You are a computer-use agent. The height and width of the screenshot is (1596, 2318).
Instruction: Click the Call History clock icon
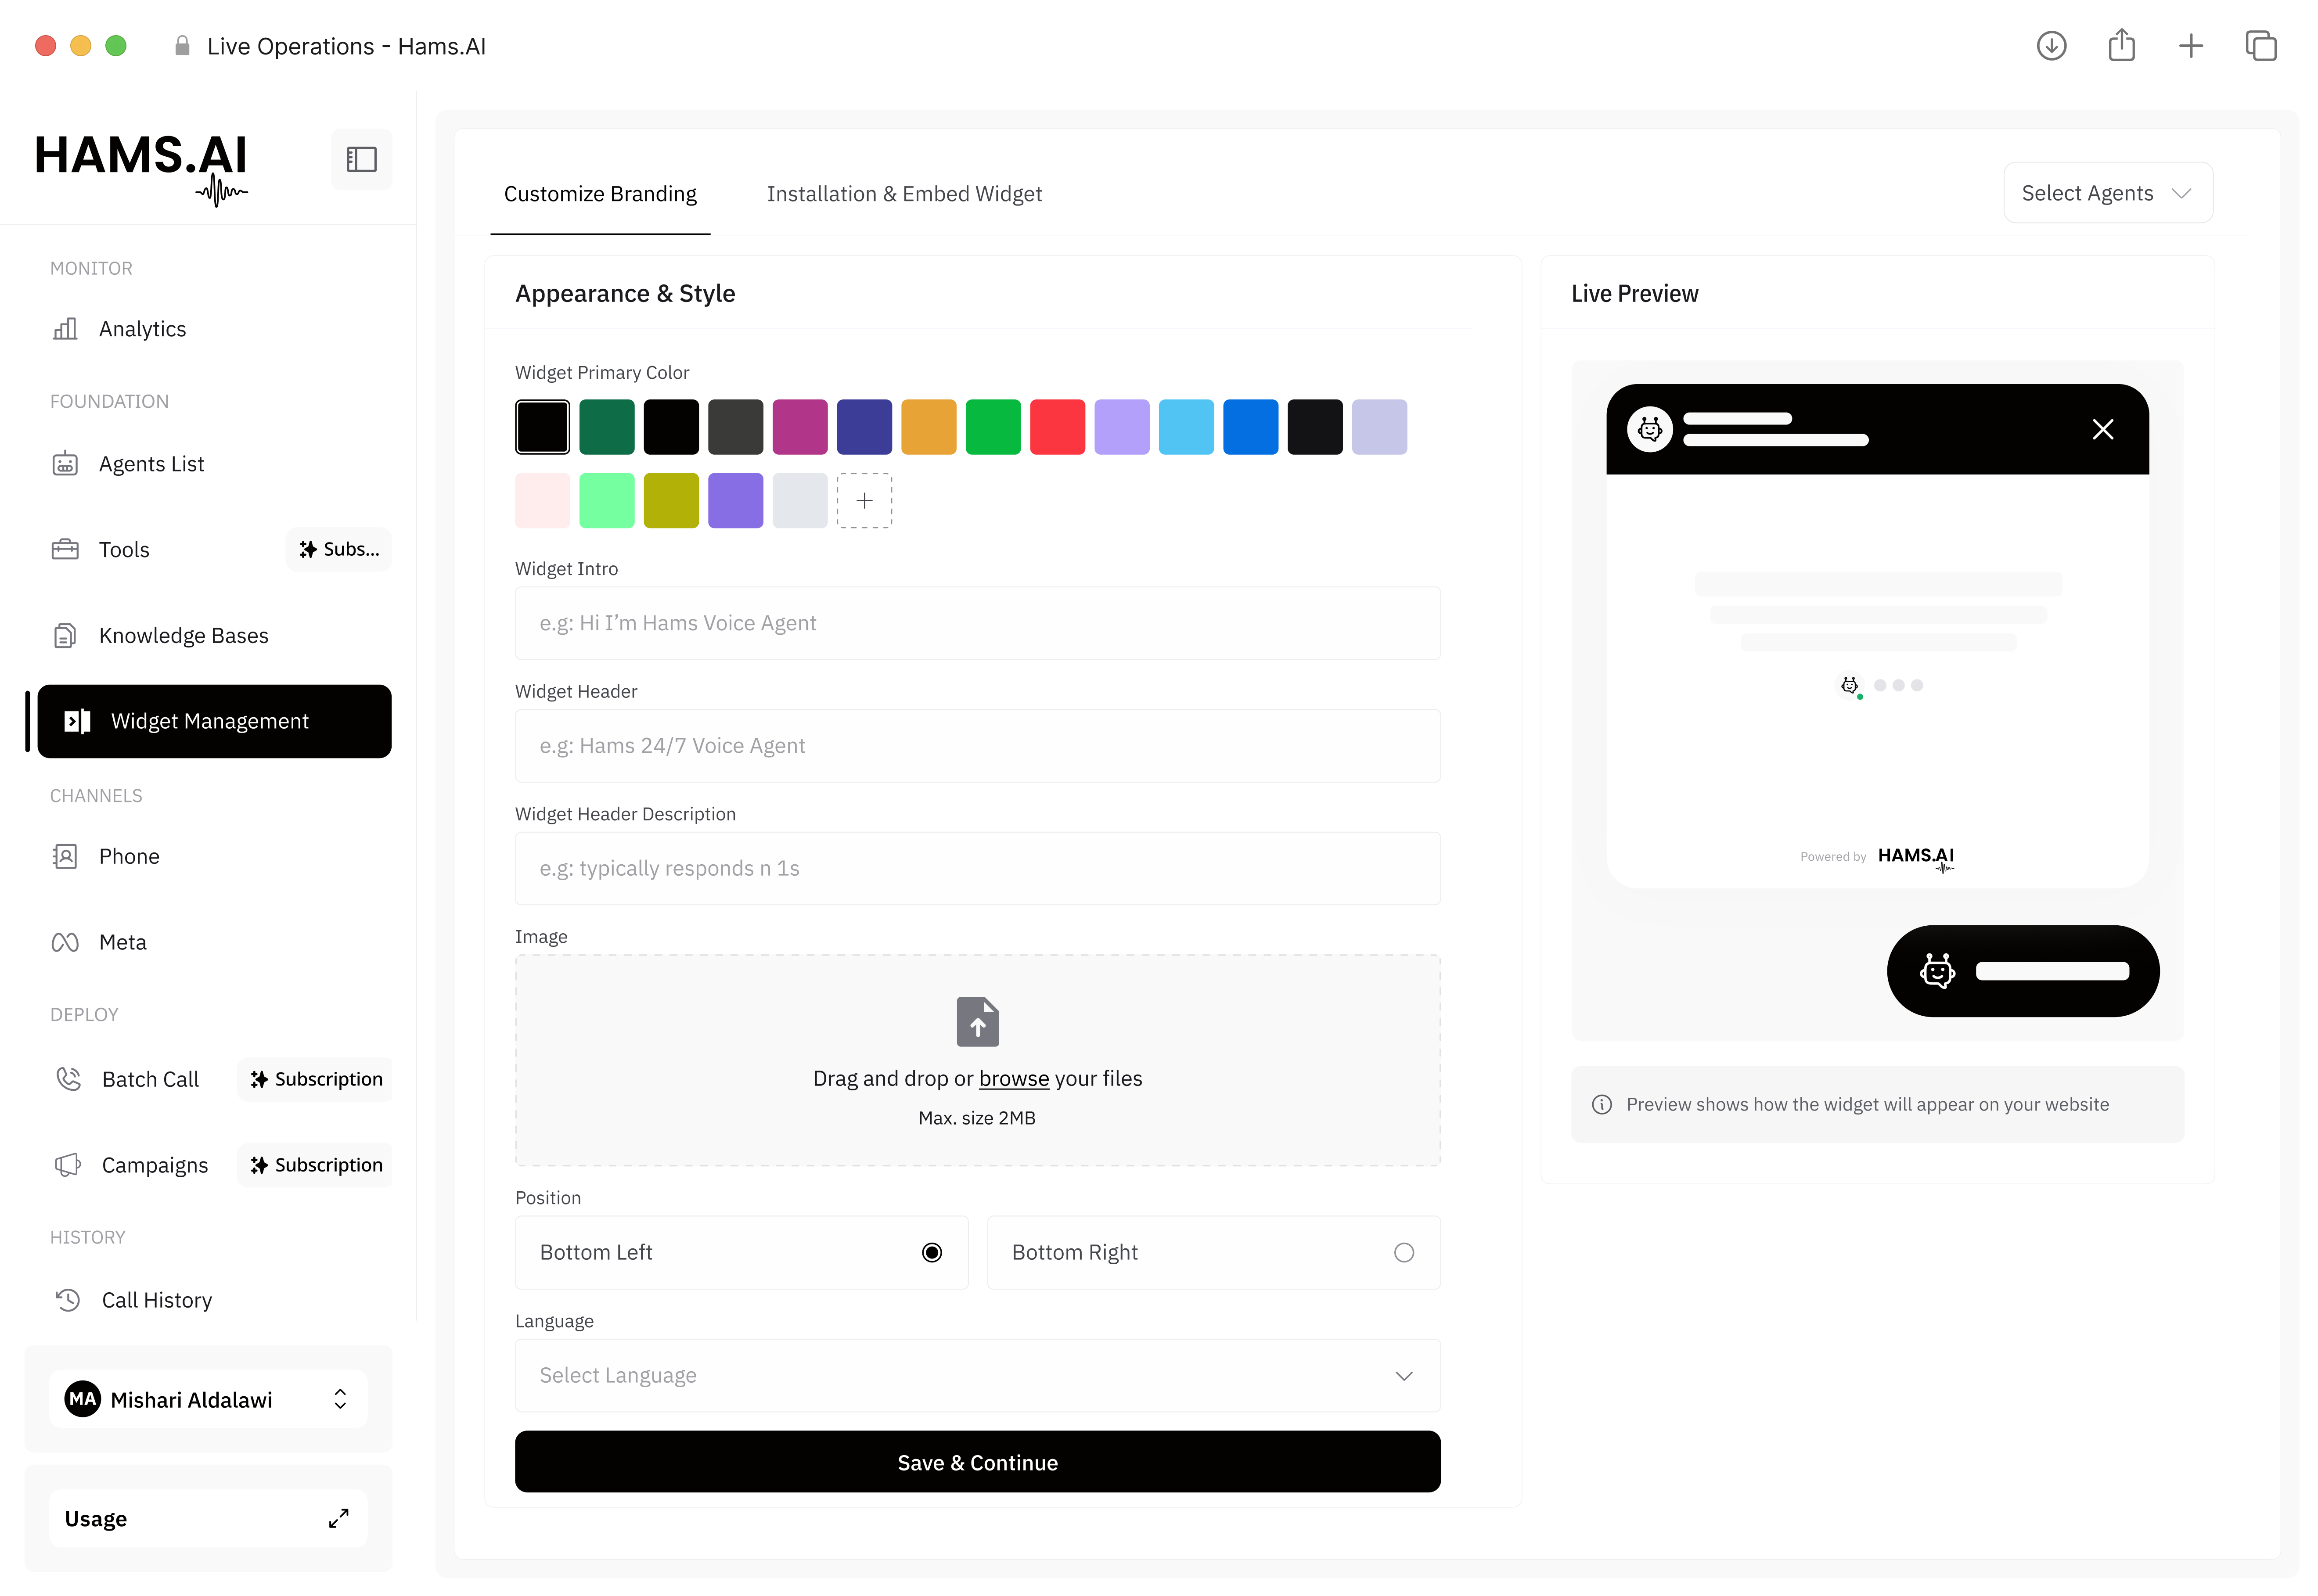tap(68, 1300)
